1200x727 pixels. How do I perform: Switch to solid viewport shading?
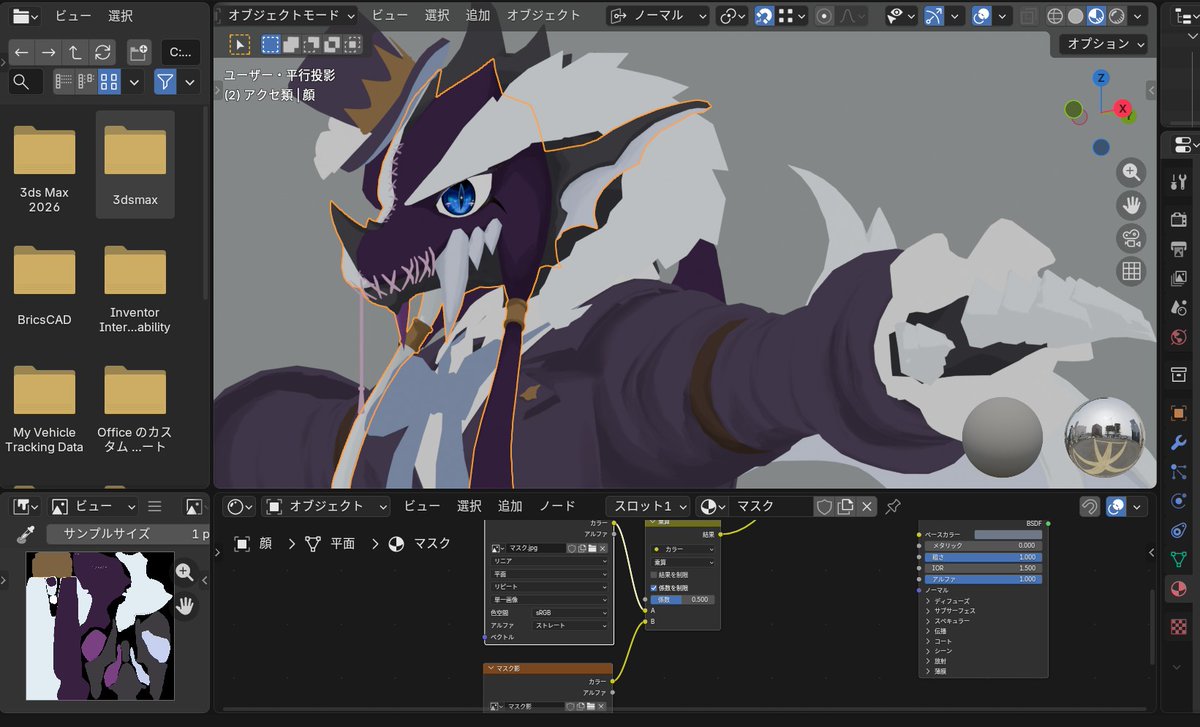click(1076, 16)
